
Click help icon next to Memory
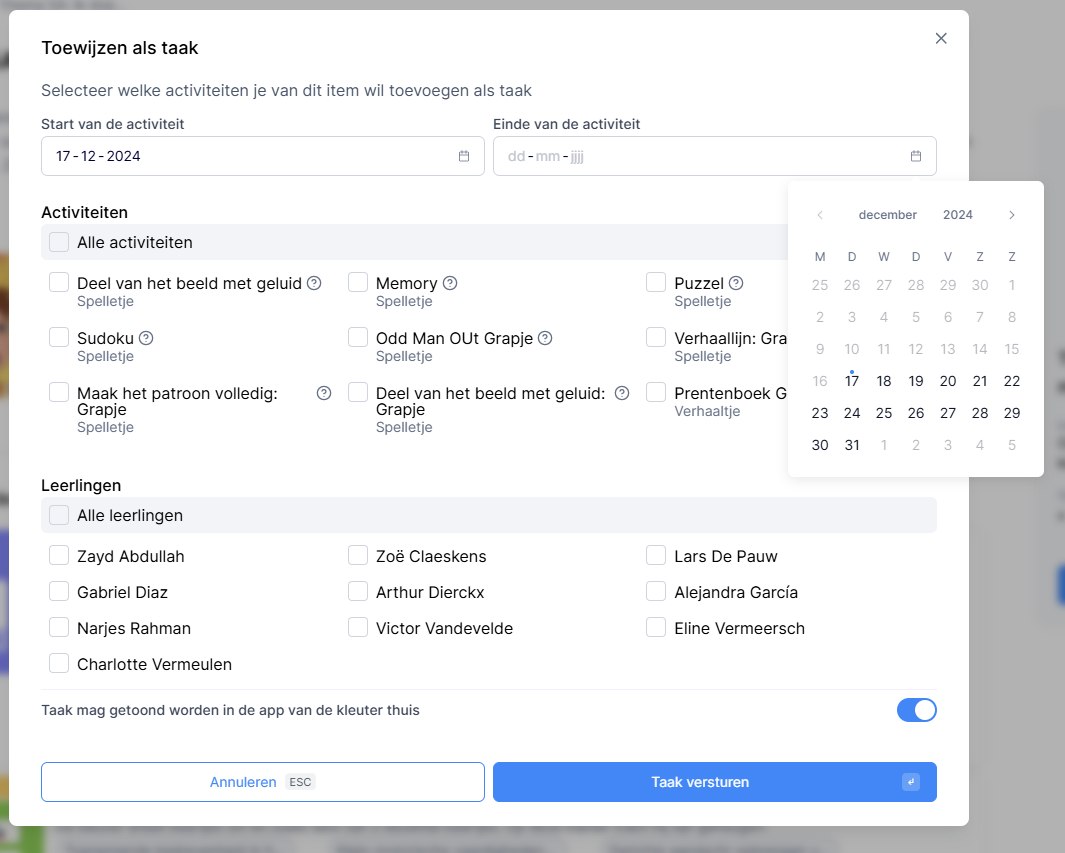tap(450, 283)
